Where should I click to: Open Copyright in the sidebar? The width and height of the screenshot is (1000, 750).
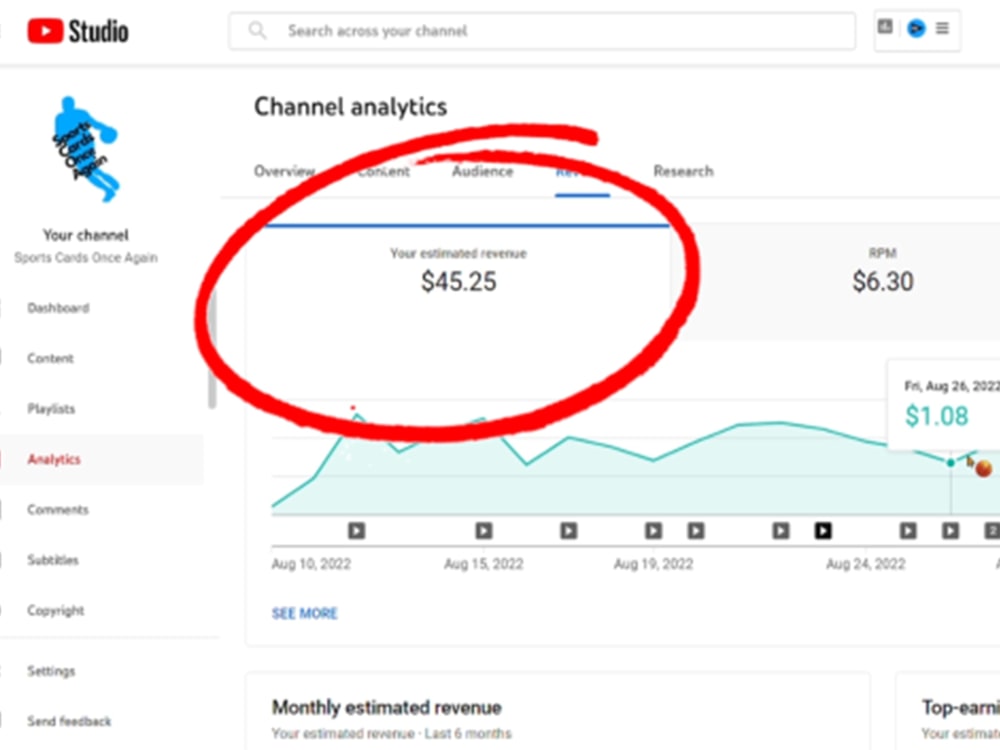pos(55,610)
